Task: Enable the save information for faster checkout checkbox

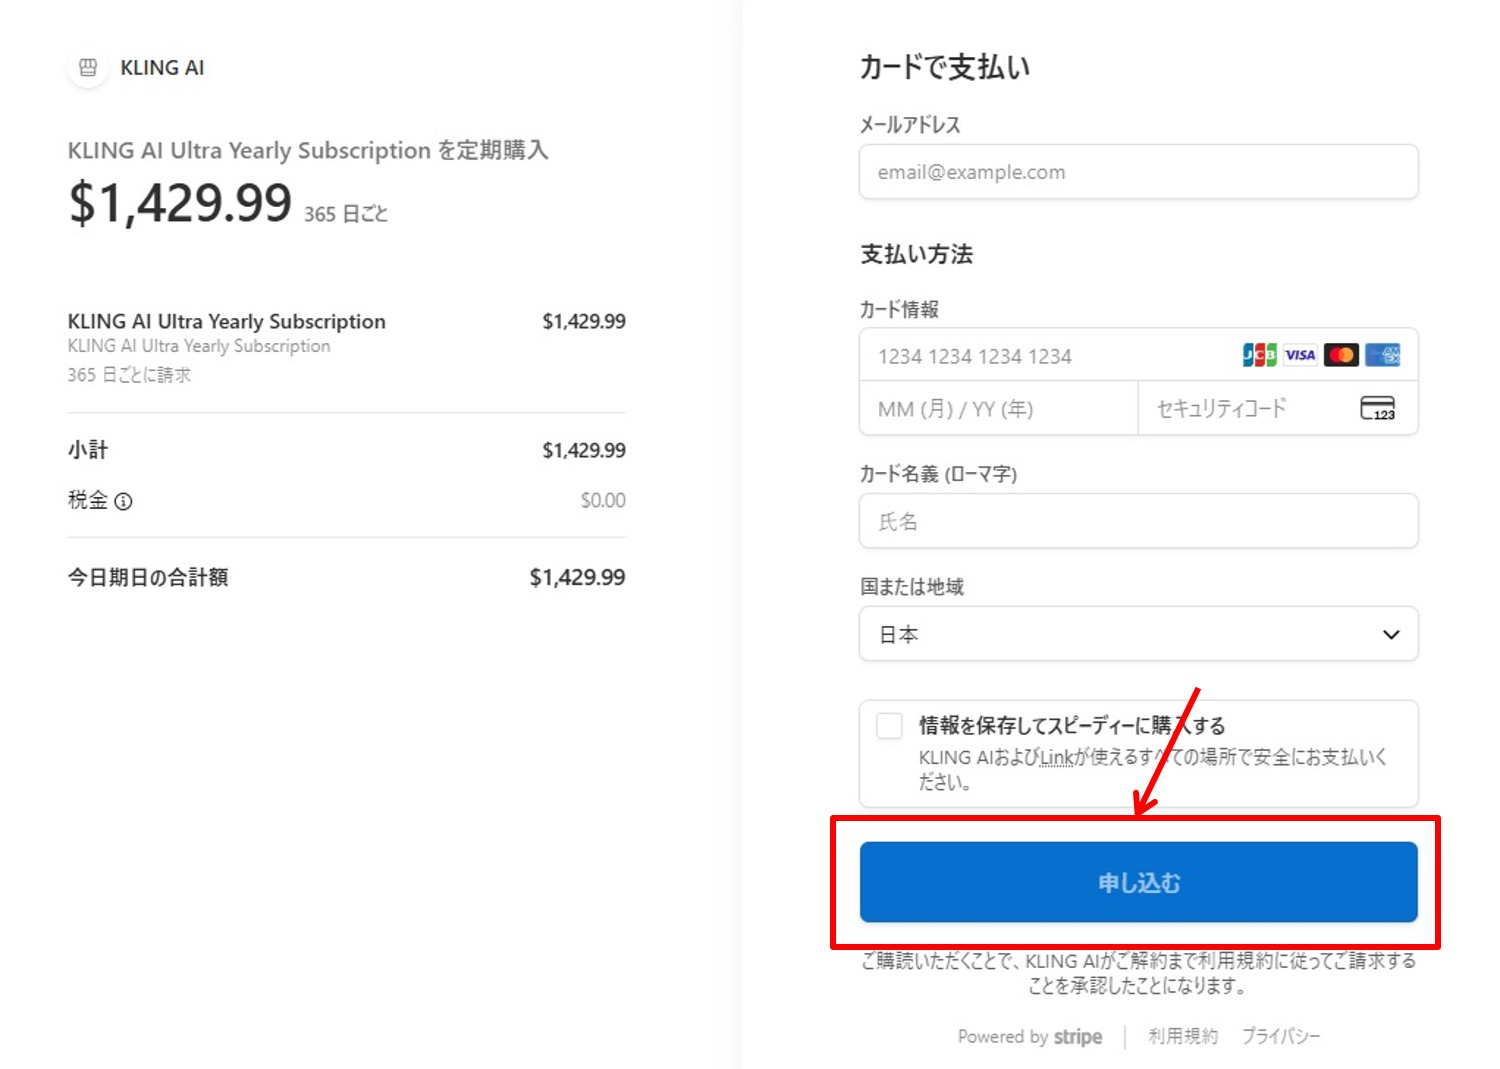Action: (x=889, y=726)
